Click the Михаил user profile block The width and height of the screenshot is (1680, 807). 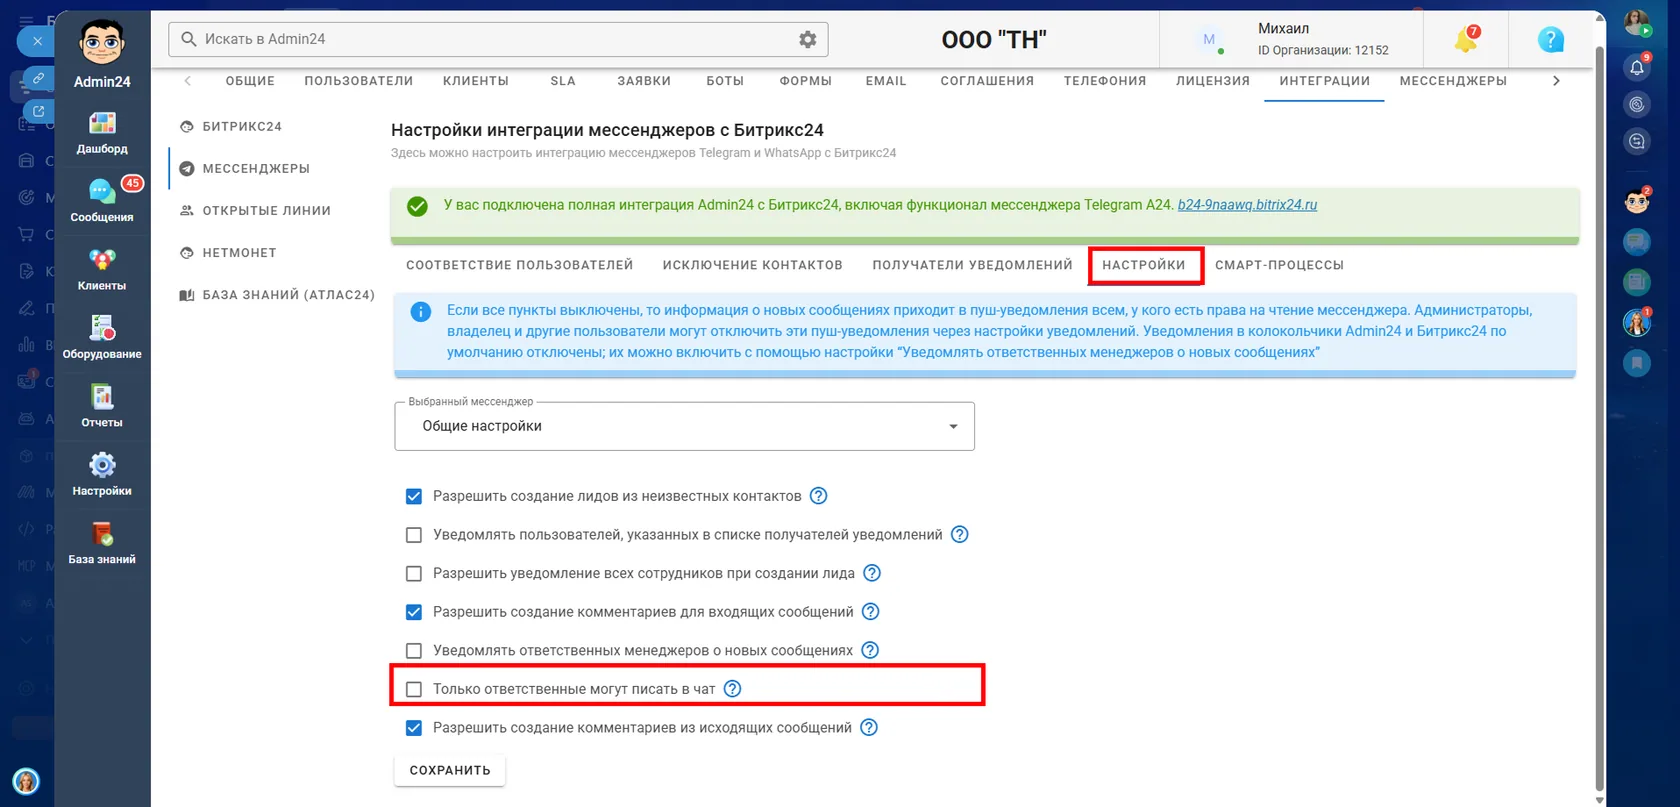pos(1290,39)
